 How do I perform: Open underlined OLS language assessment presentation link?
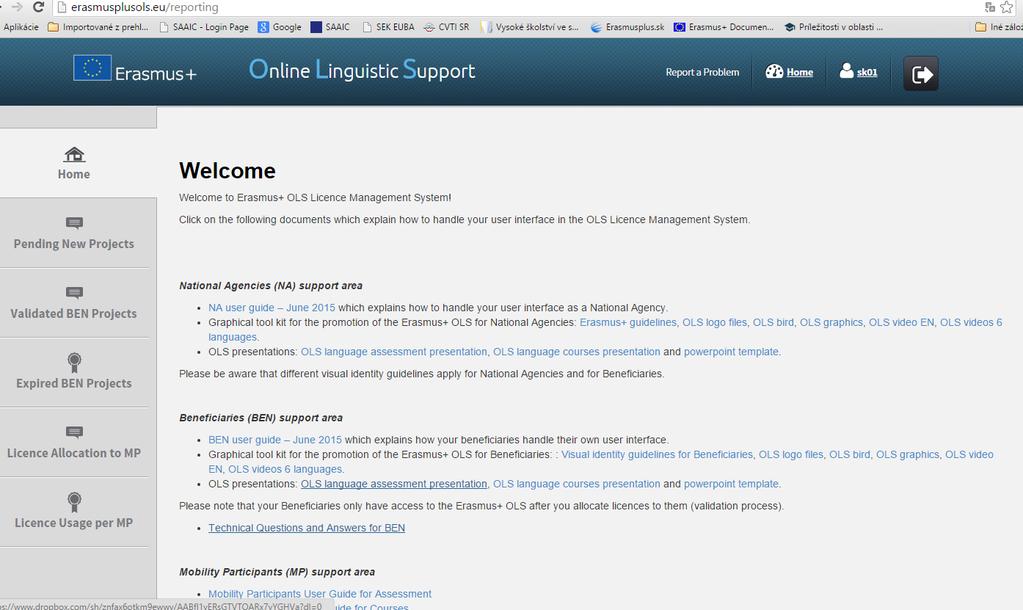point(393,484)
